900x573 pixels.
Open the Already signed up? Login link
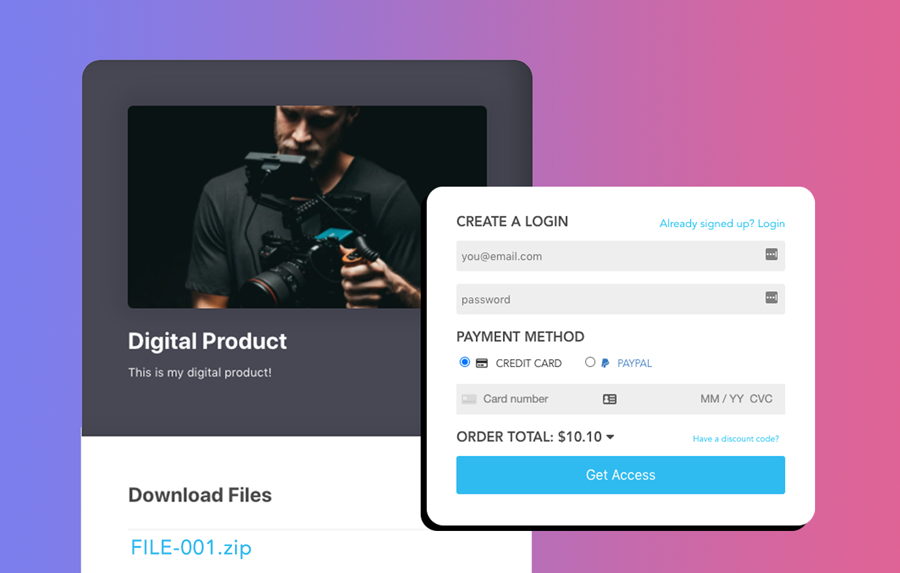coord(722,223)
